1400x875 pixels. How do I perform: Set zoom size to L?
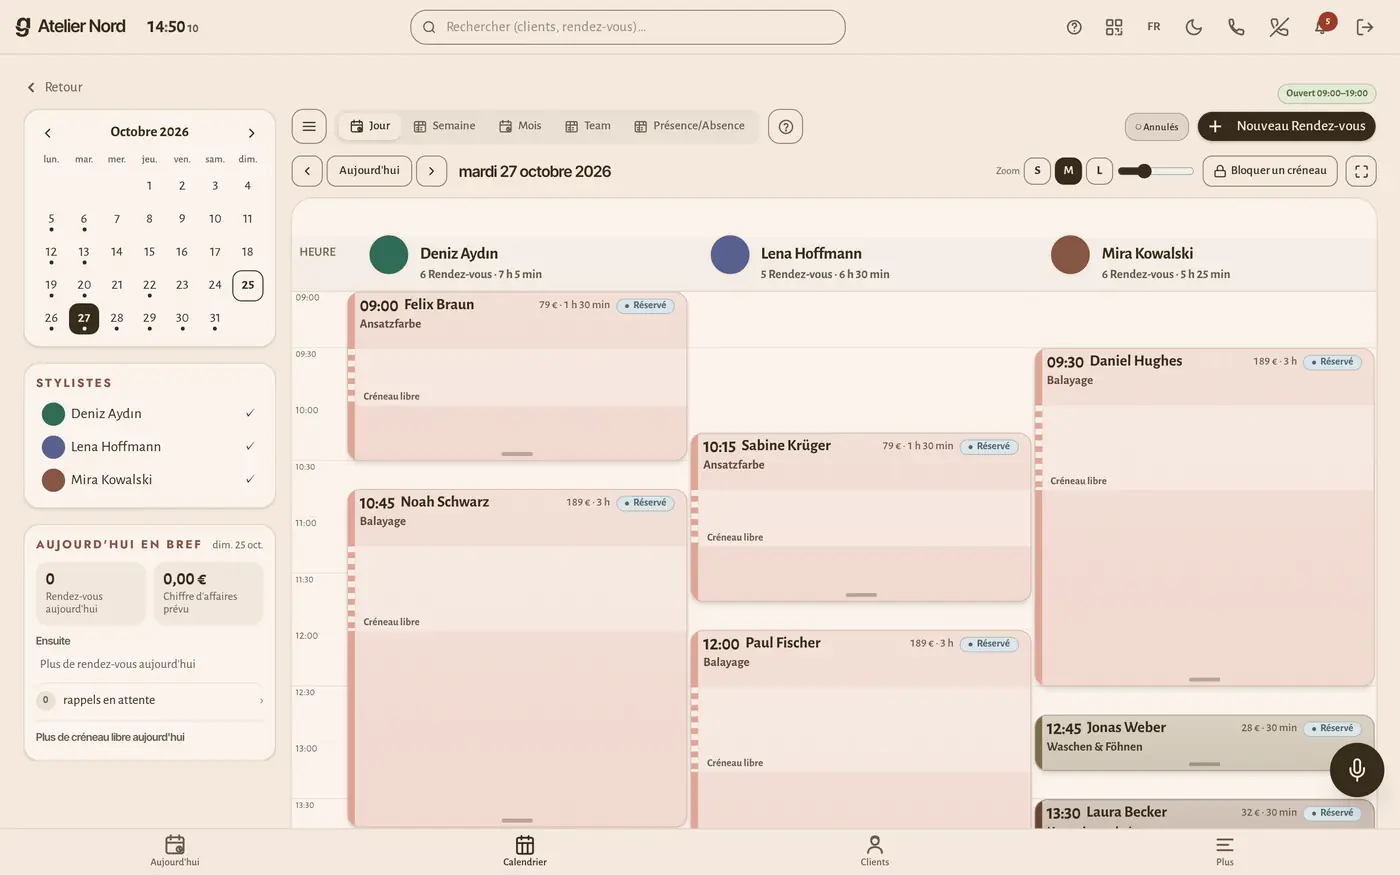point(1099,171)
